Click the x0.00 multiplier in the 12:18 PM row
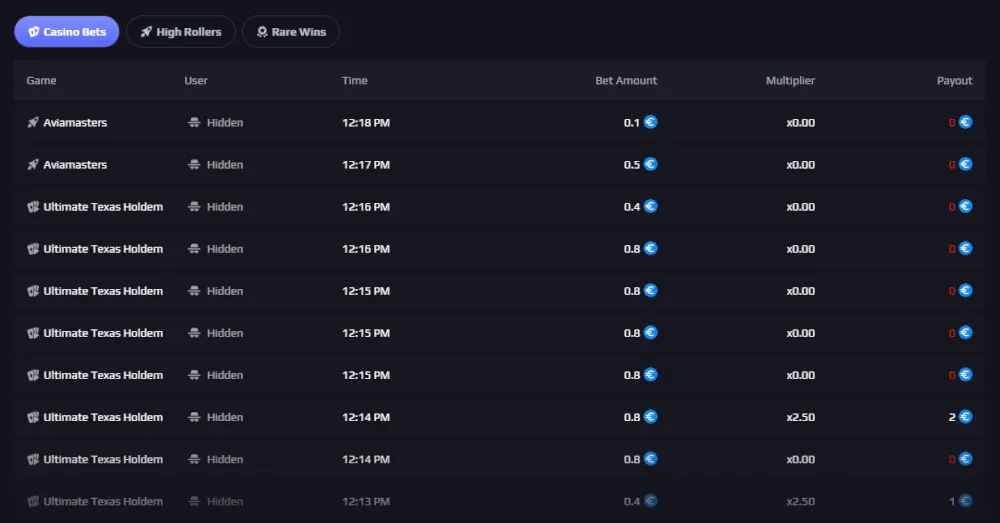Image resolution: width=1000 pixels, height=523 pixels. 800,122
